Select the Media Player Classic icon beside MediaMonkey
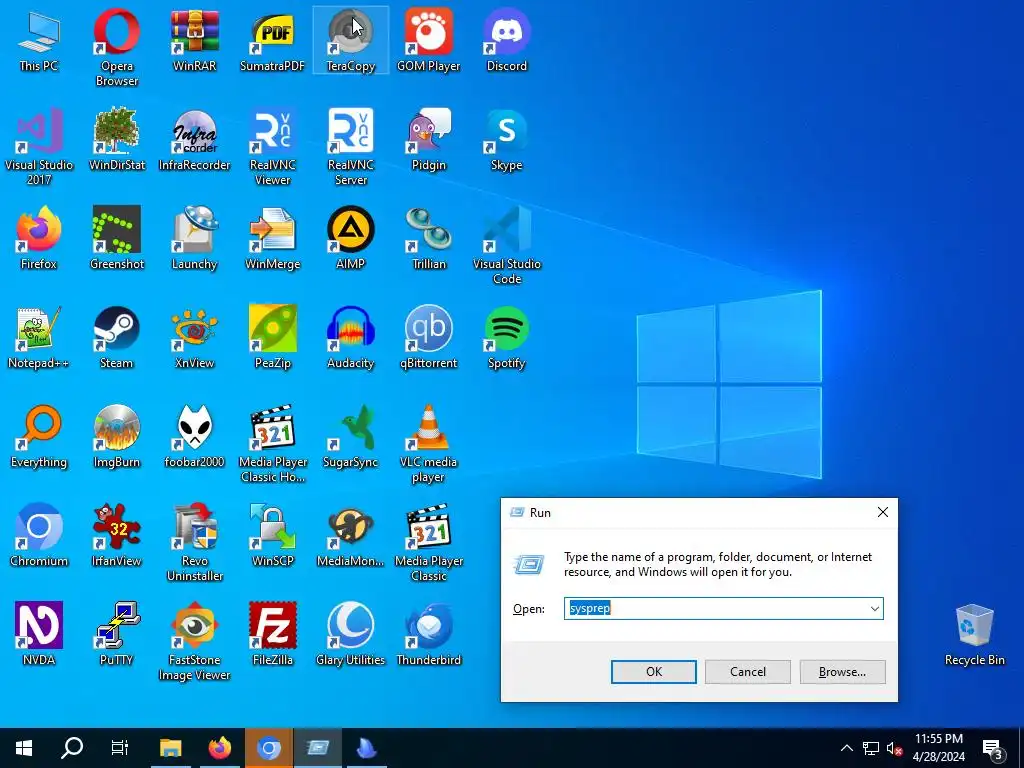1024x768 pixels. coord(428,543)
